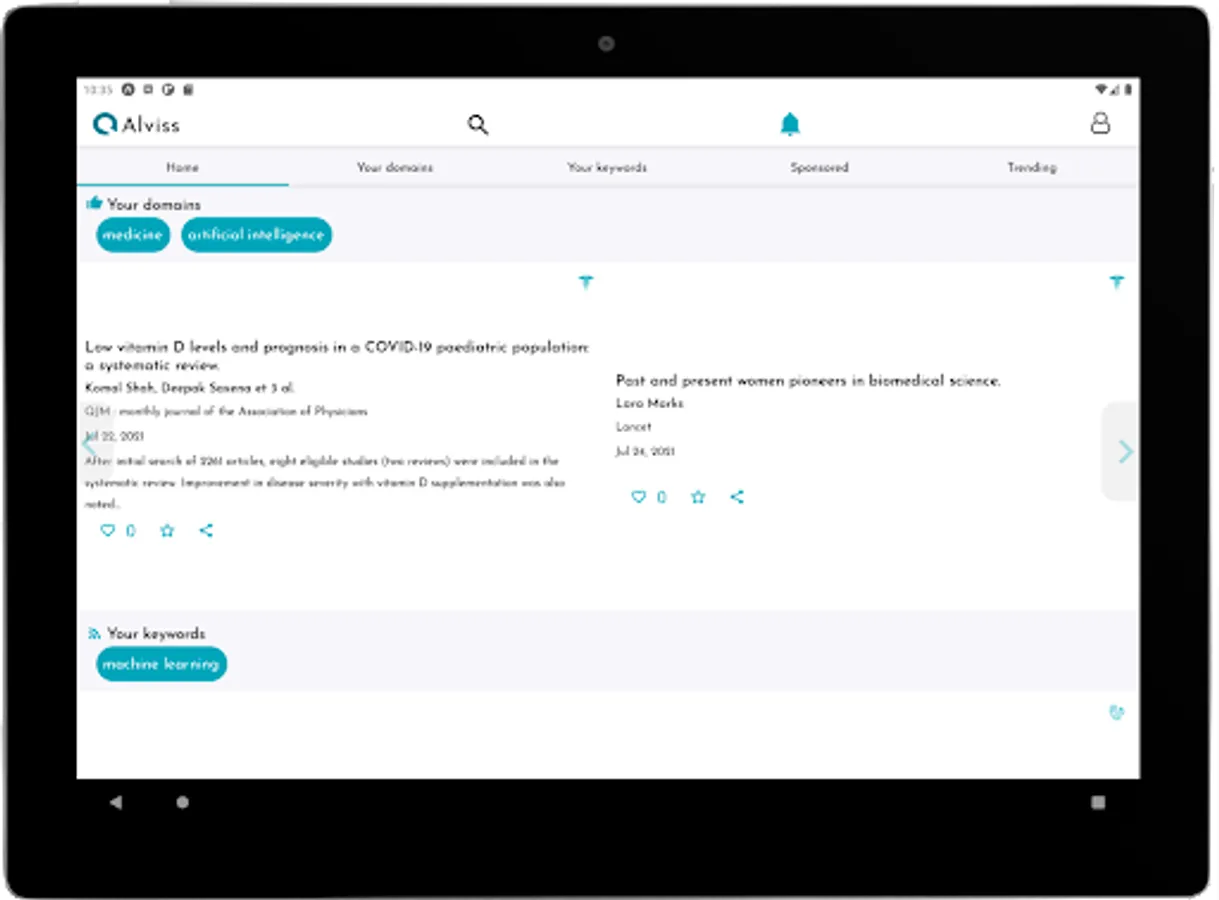Switch to the Home tab
The width and height of the screenshot is (1219, 900).
click(183, 168)
